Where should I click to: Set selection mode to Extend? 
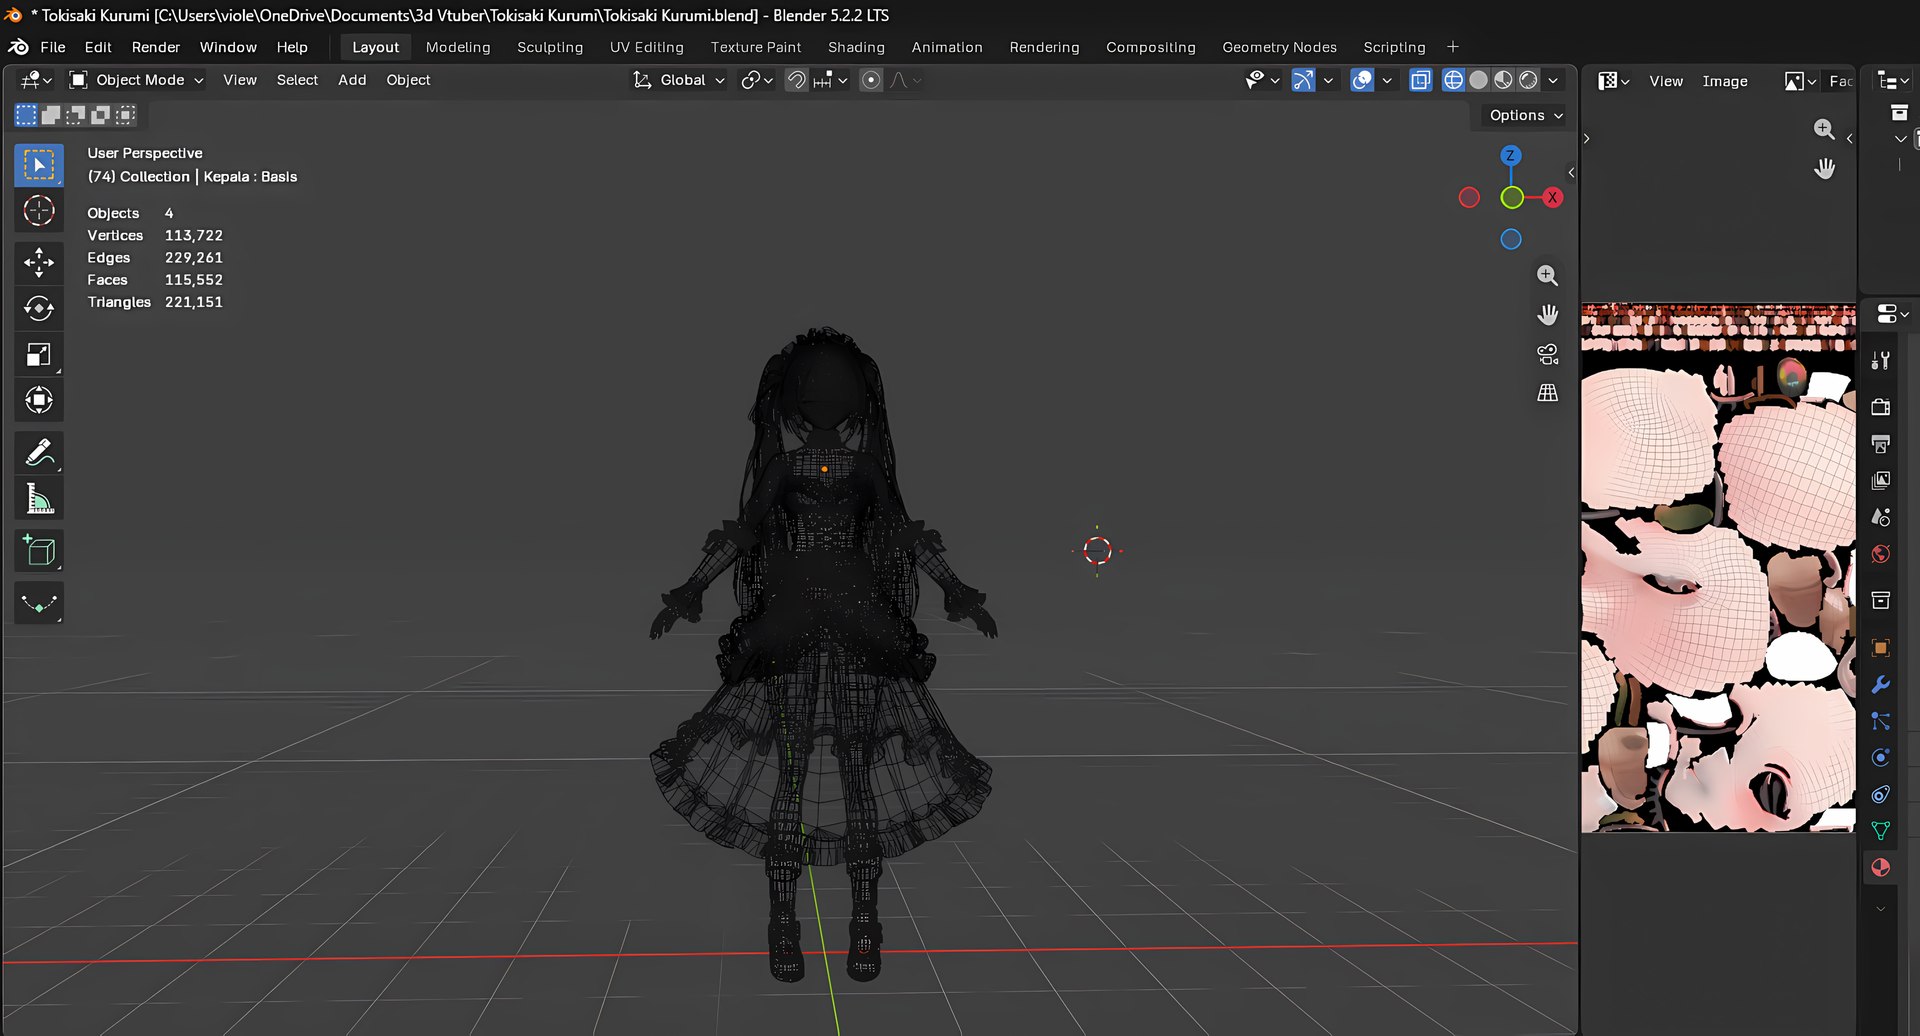pyautogui.click(x=51, y=115)
